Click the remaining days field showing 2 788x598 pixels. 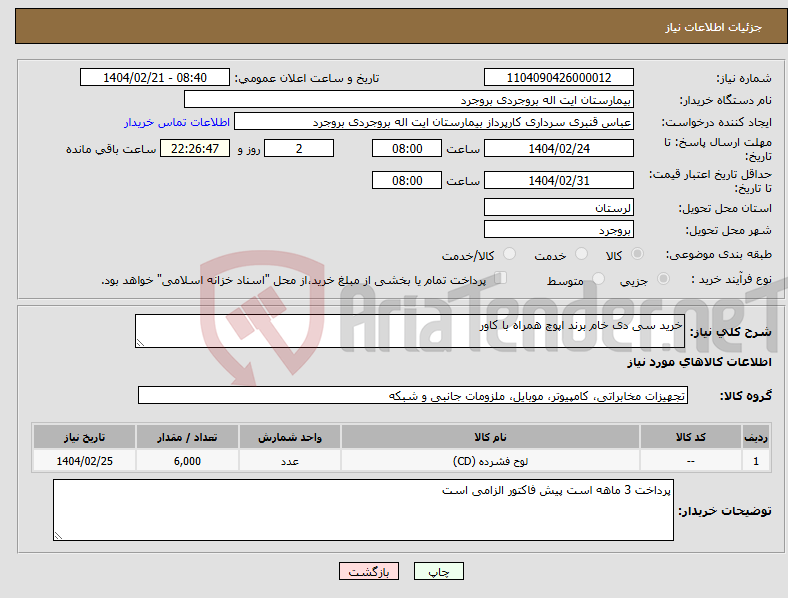pos(299,148)
